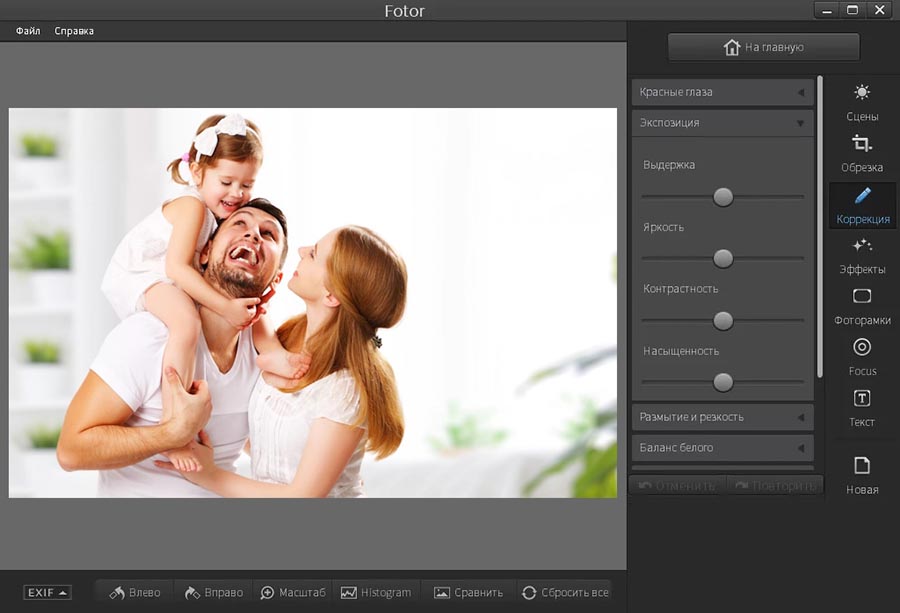
Task: Open the Эффекты sparkle icon
Action: (862, 246)
